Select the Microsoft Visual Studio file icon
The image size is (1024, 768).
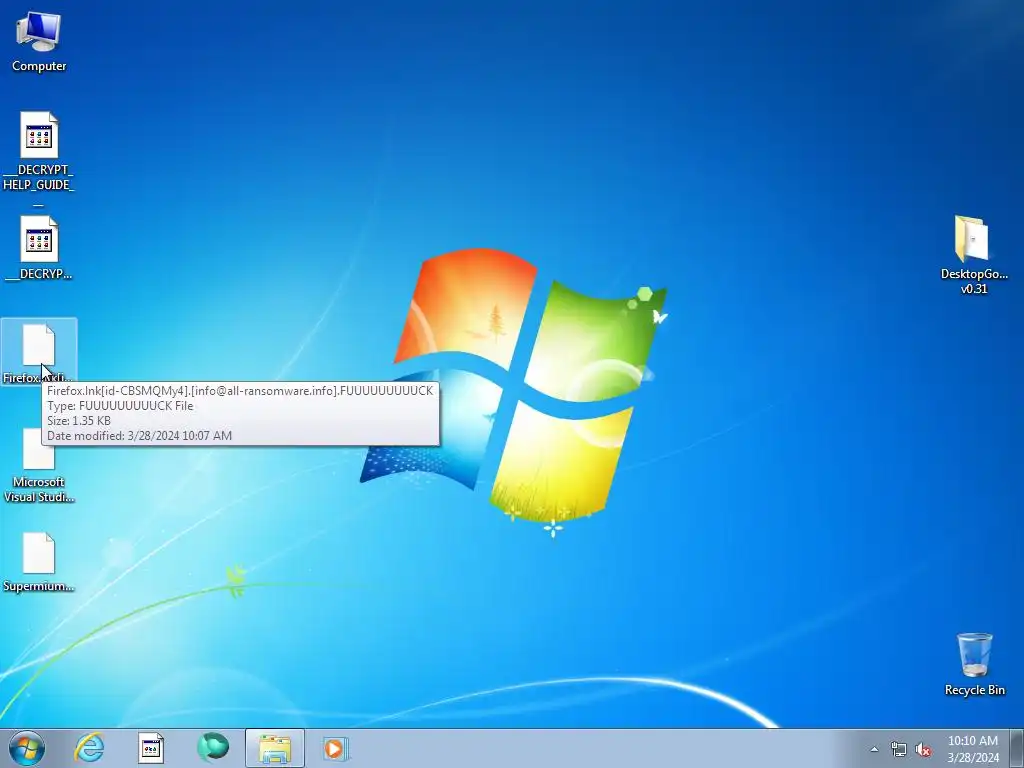[x=39, y=465]
